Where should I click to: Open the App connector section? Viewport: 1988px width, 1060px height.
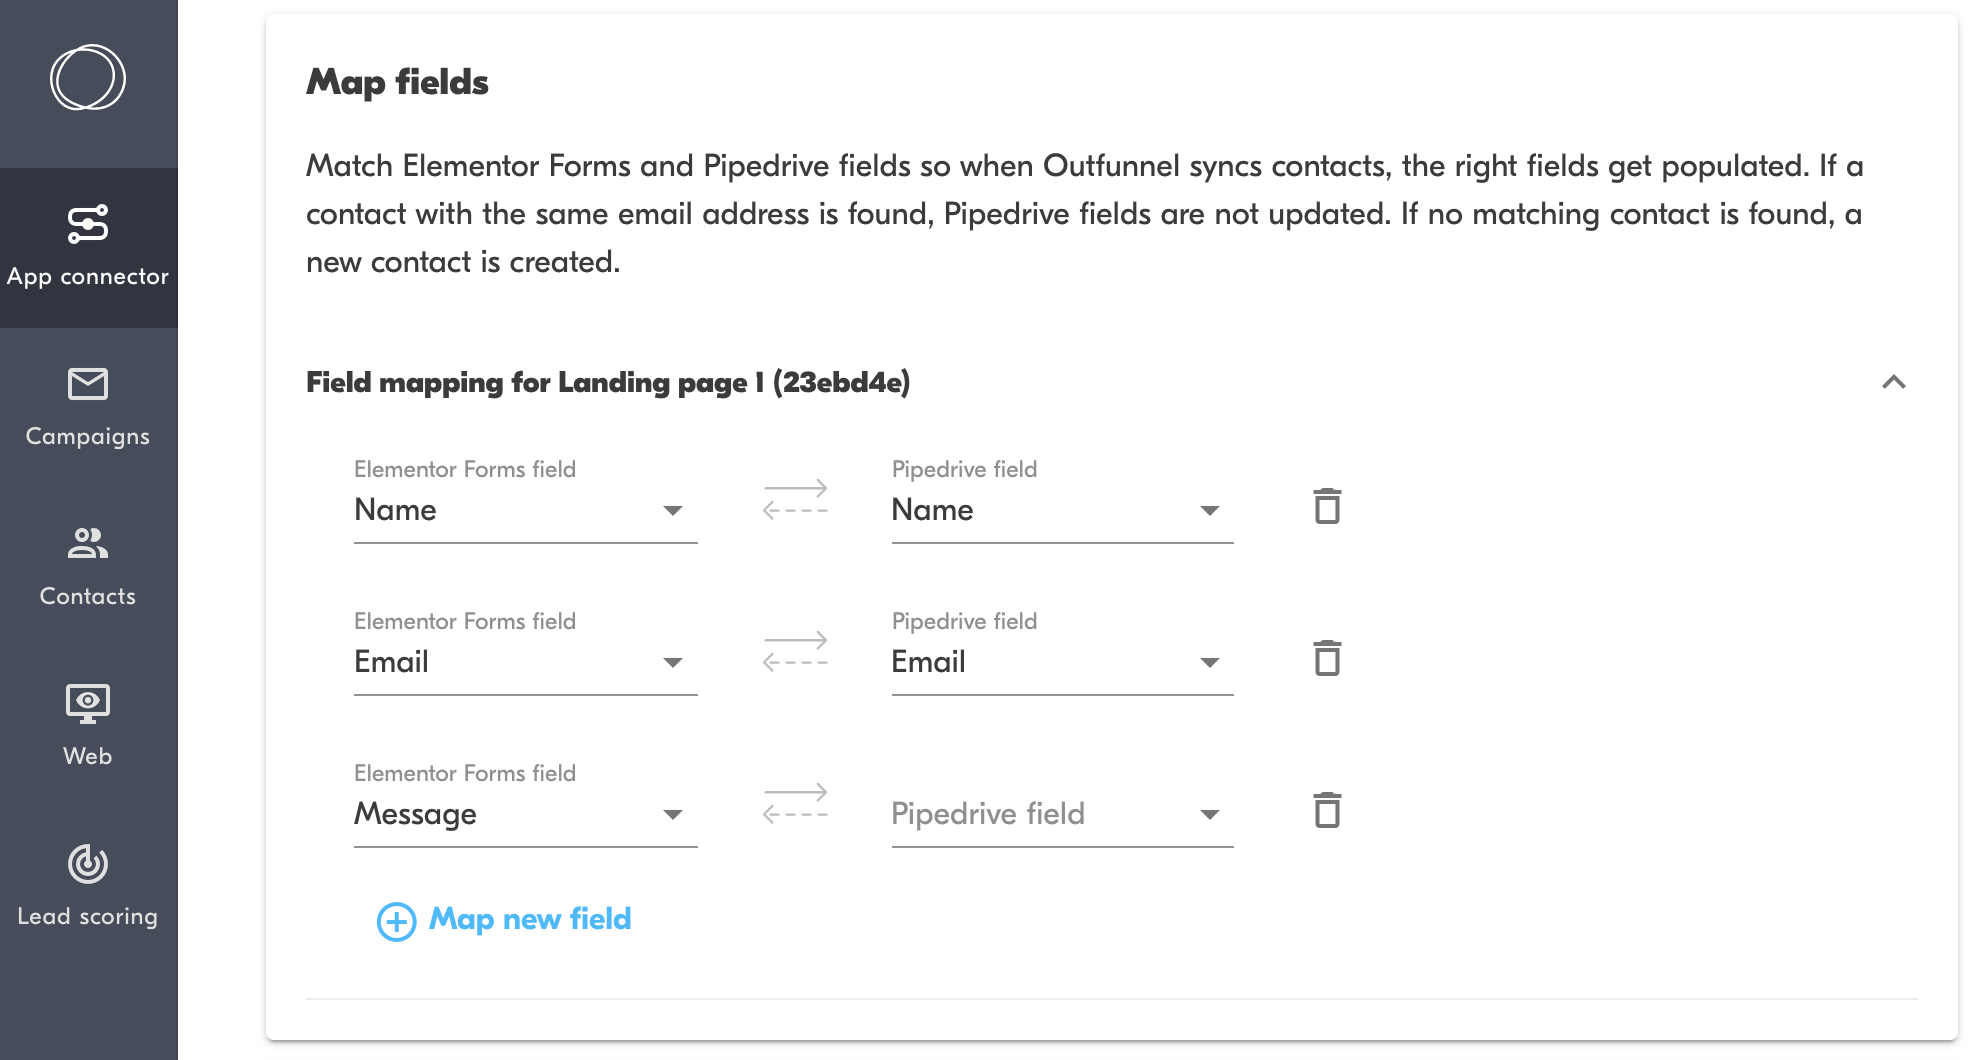pyautogui.click(x=88, y=247)
